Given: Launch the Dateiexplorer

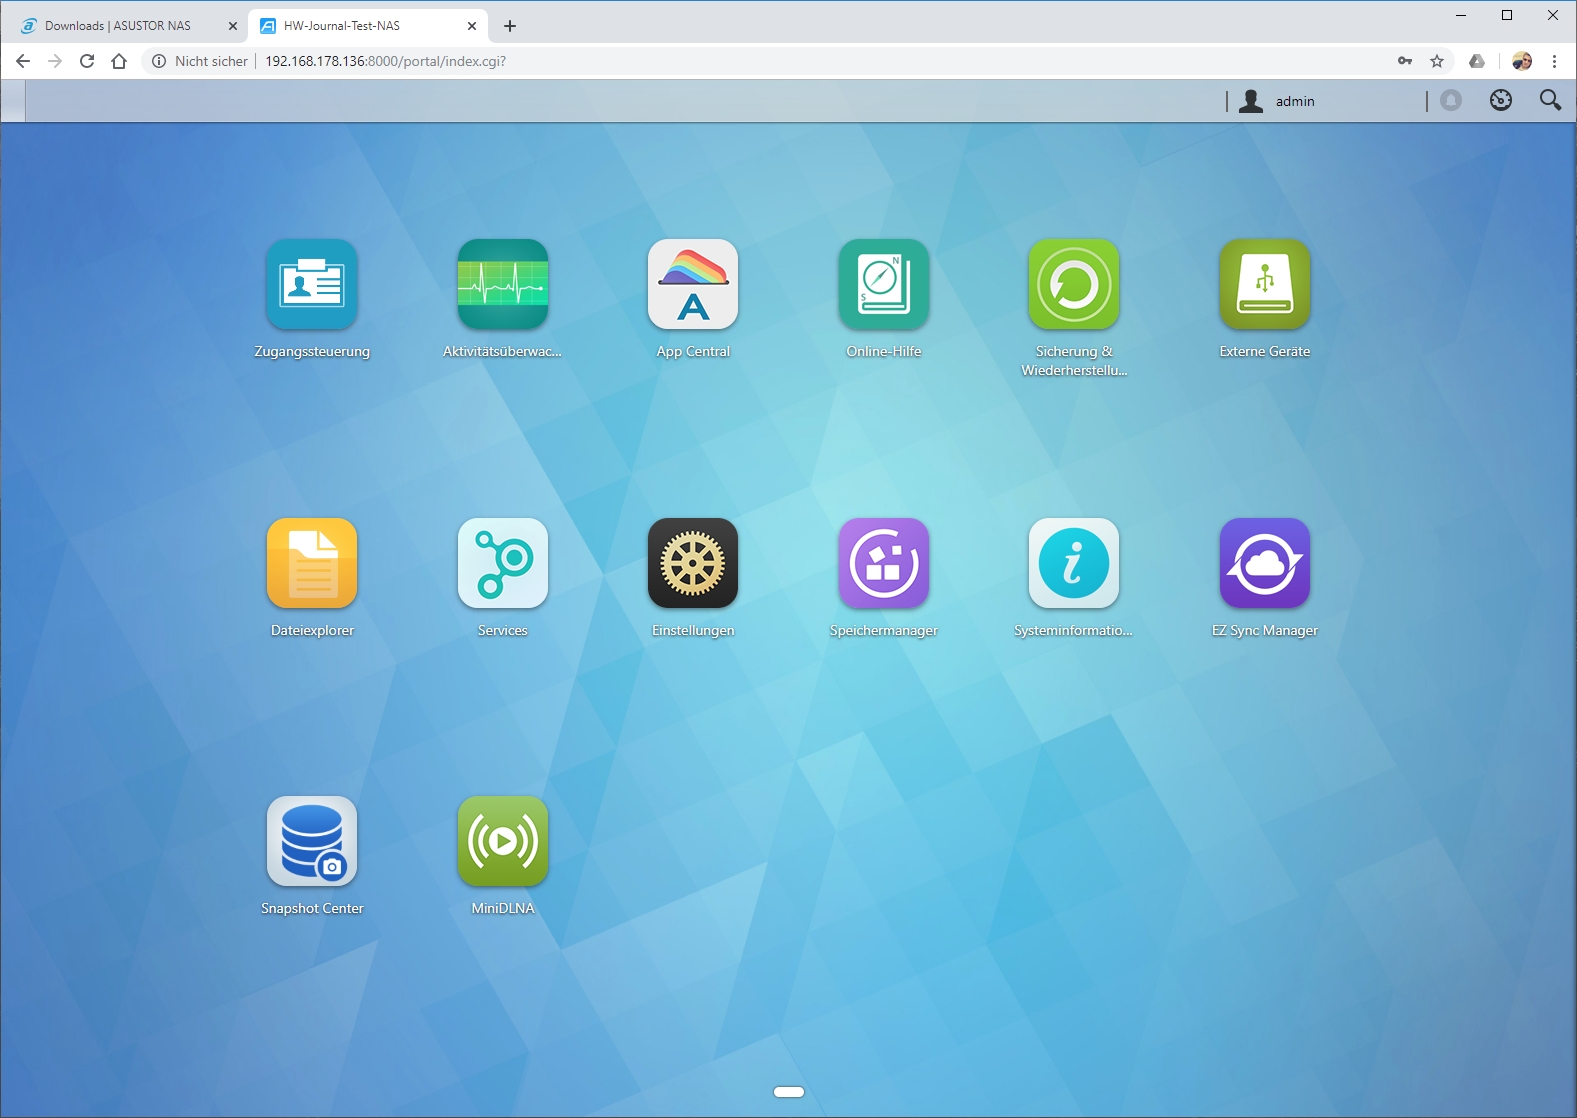Looking at the screenshot, I should 312,563.
